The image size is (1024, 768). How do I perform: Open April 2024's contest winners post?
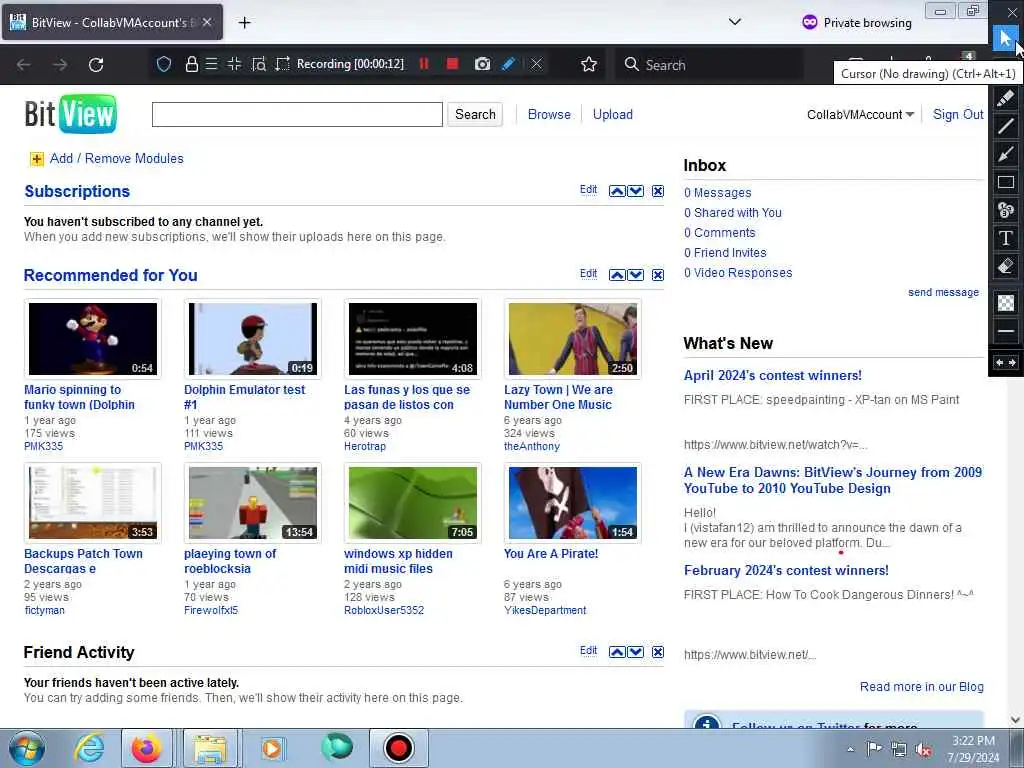773,376
